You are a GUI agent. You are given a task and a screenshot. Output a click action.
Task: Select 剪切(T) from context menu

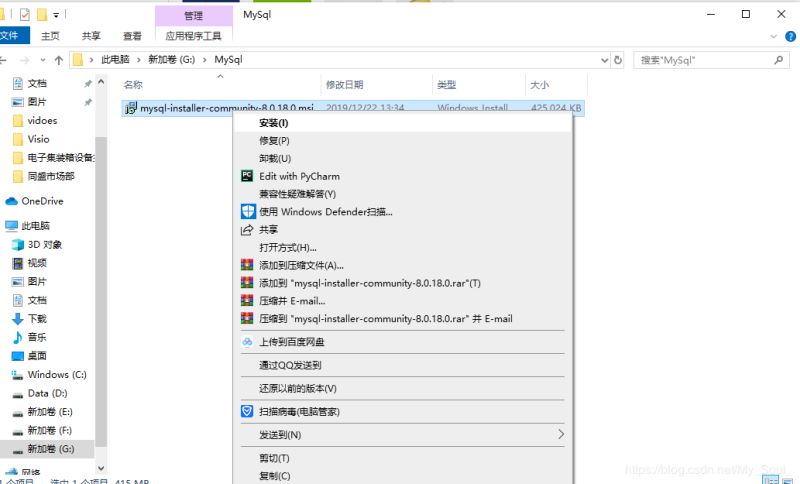[x=403, y=458]
